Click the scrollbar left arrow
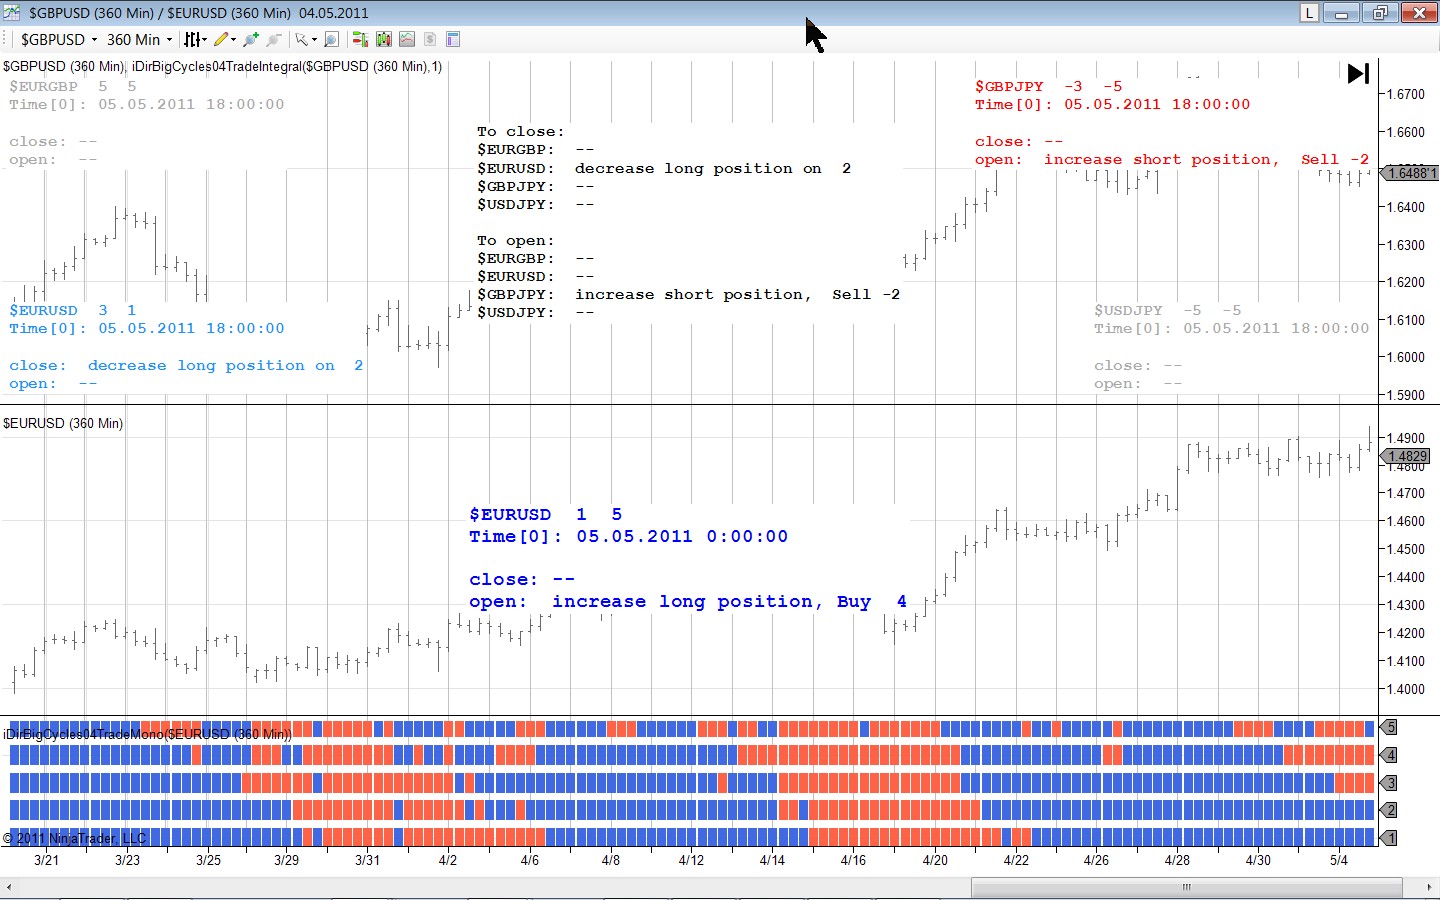 coord(9,887)
